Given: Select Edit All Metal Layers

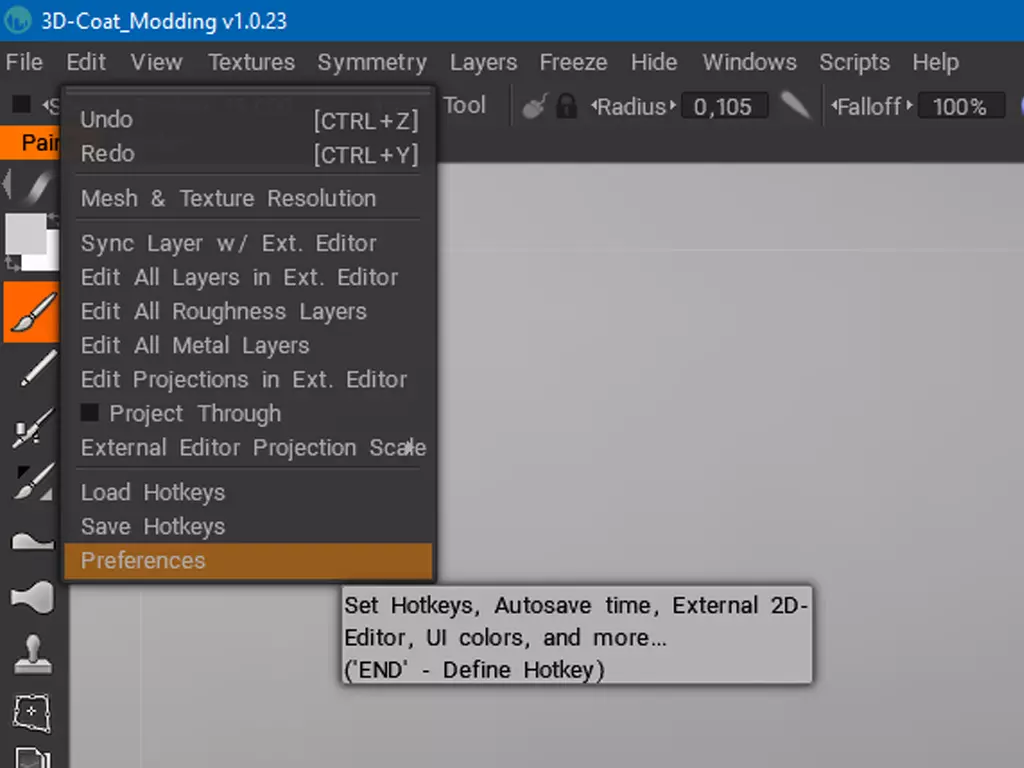Looking at the screenshot, I should coord(249,345).
